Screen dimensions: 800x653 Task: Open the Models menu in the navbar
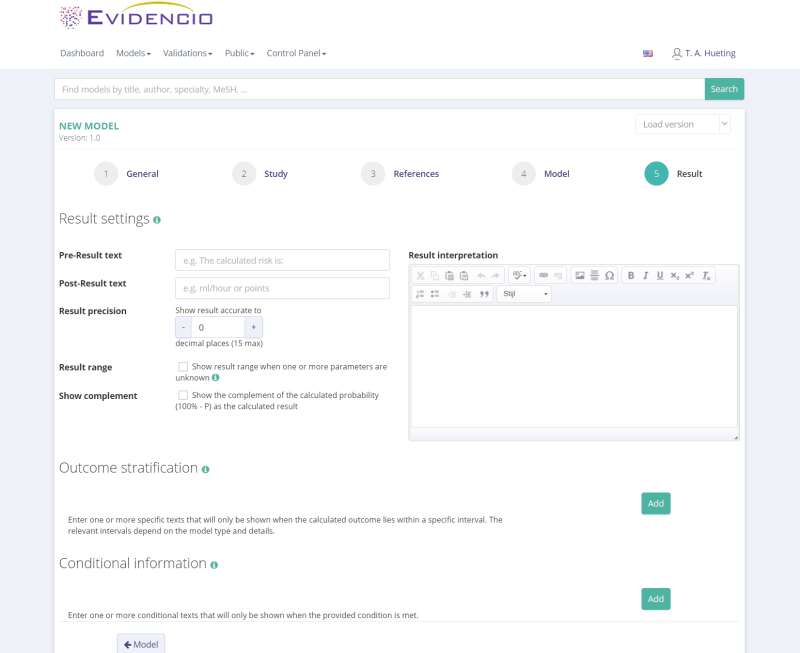133,53
